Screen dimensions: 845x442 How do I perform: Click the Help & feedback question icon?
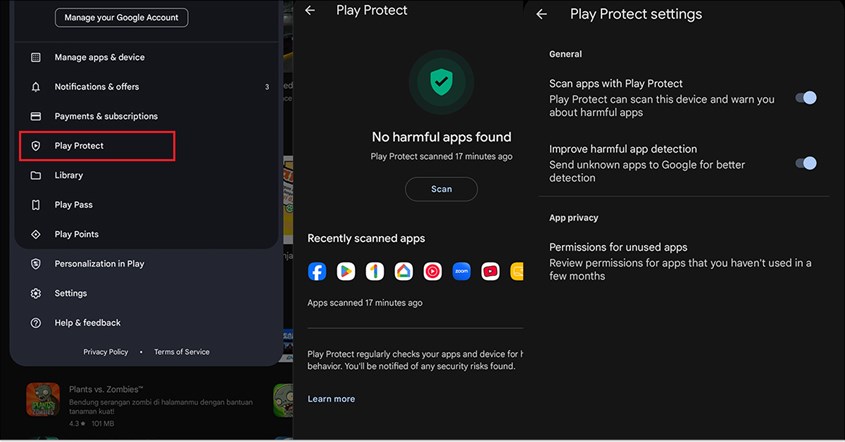[x=36, y=323]
